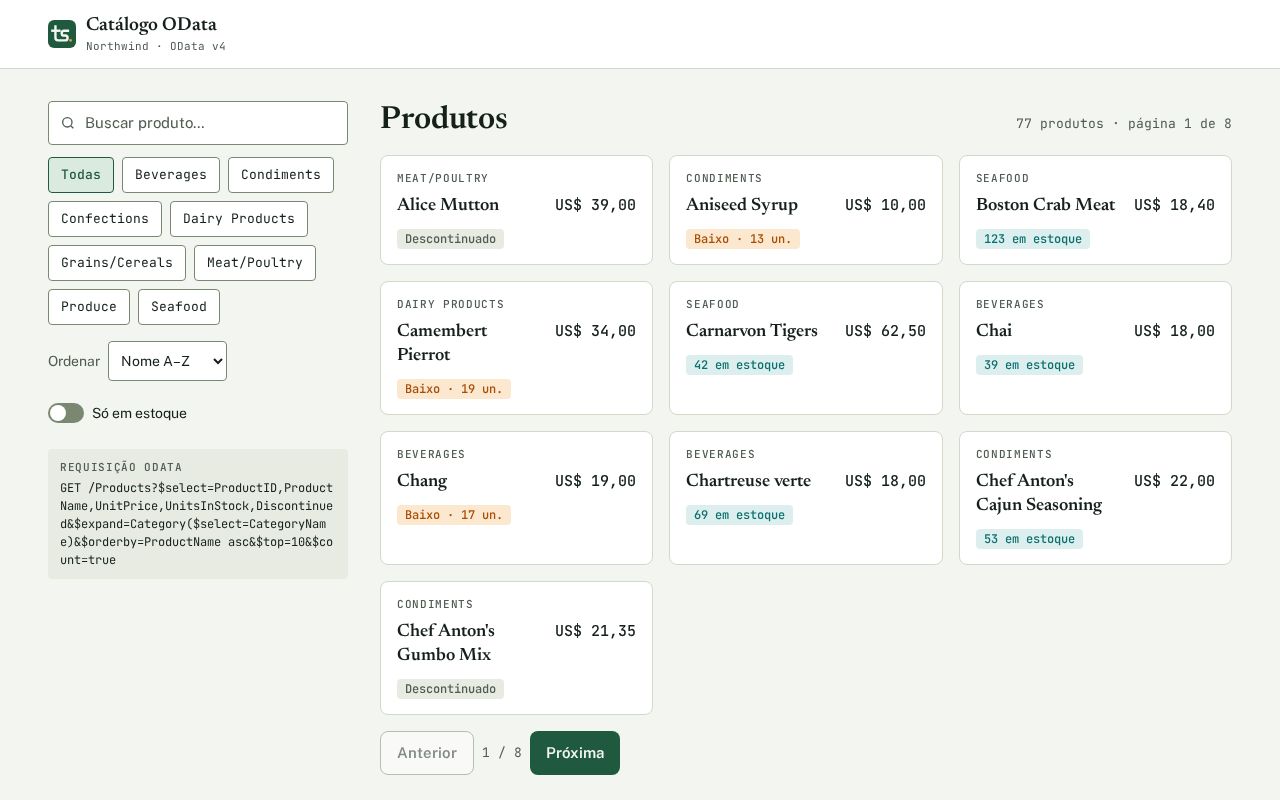This screenshot has height=800, width=1280.
Task: Click the Produtos page heading
Action: point(444,118)
